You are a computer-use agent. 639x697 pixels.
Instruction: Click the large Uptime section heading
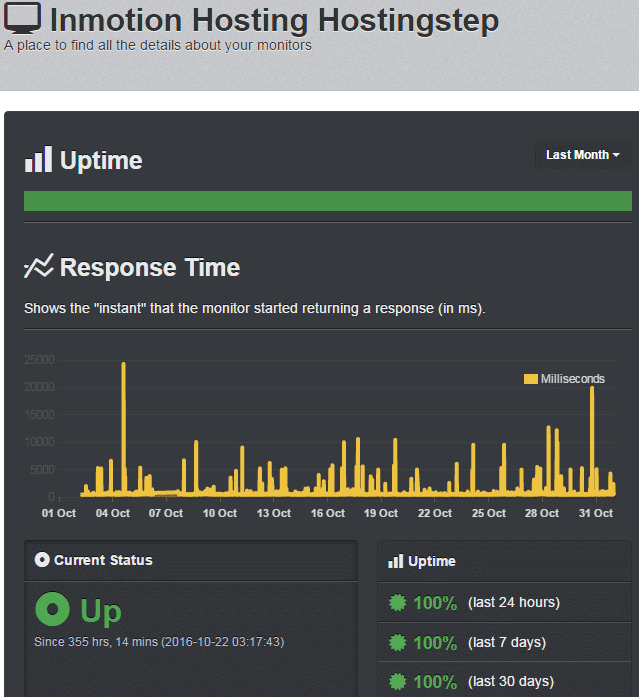point(101,160)
